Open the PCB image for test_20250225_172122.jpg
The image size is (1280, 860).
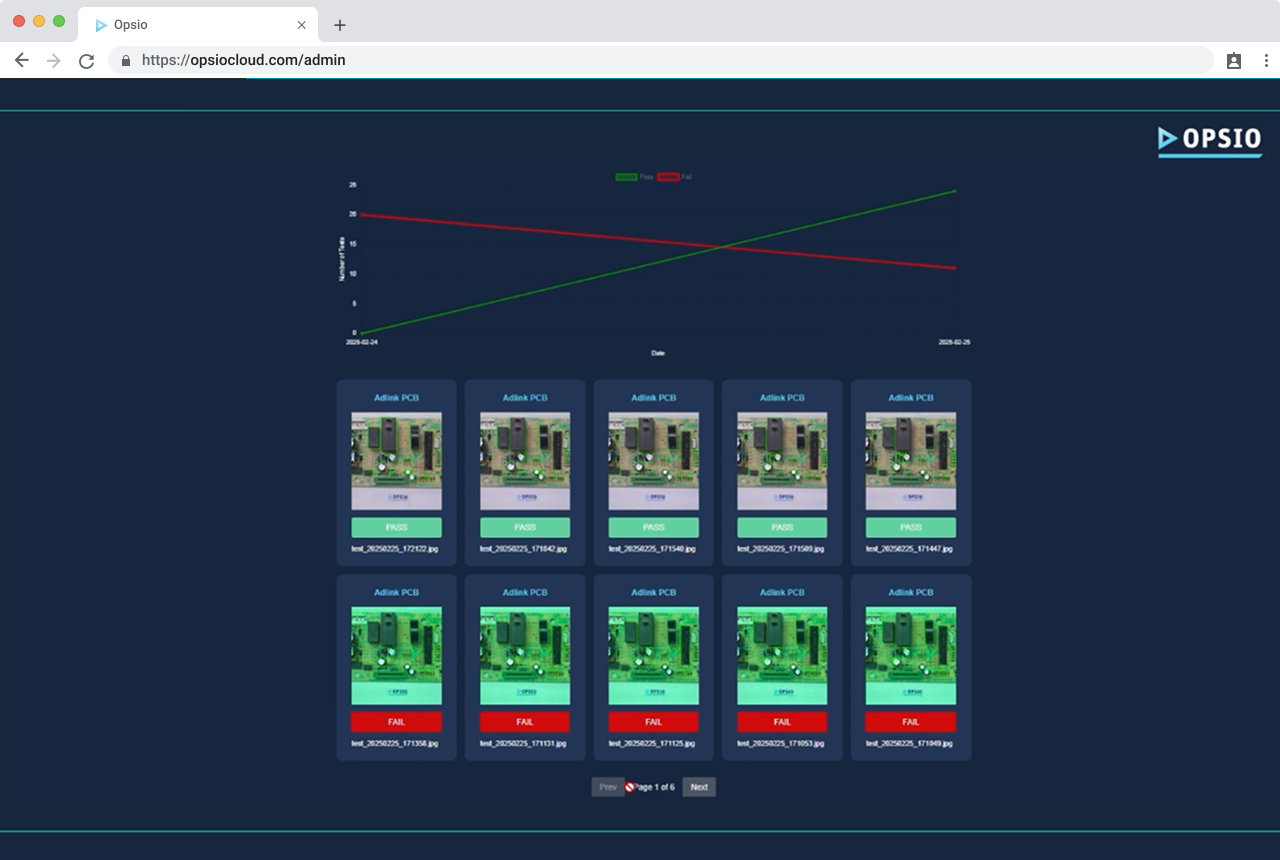click(x=396, y=462)
